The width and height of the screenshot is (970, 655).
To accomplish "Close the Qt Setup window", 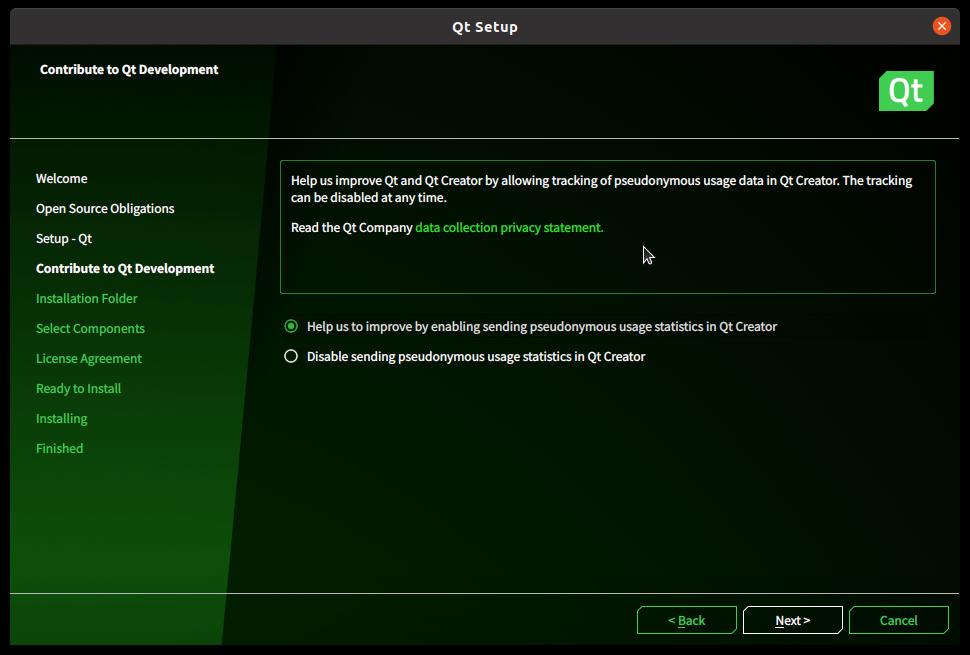I will pyautogui.click(x=942, y=26).
